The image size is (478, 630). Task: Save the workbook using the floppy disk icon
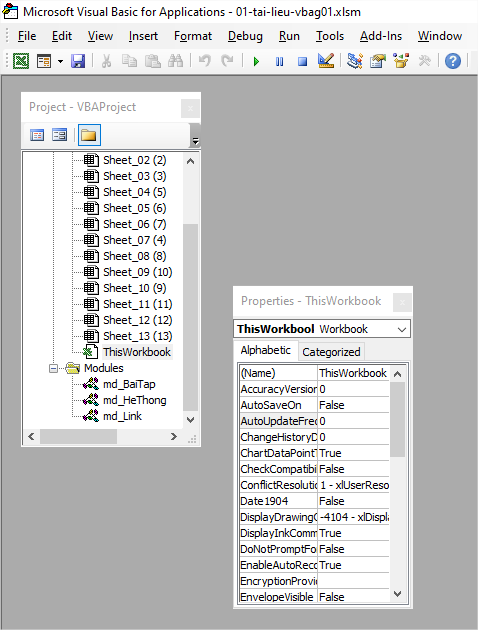tap(78, 61)
